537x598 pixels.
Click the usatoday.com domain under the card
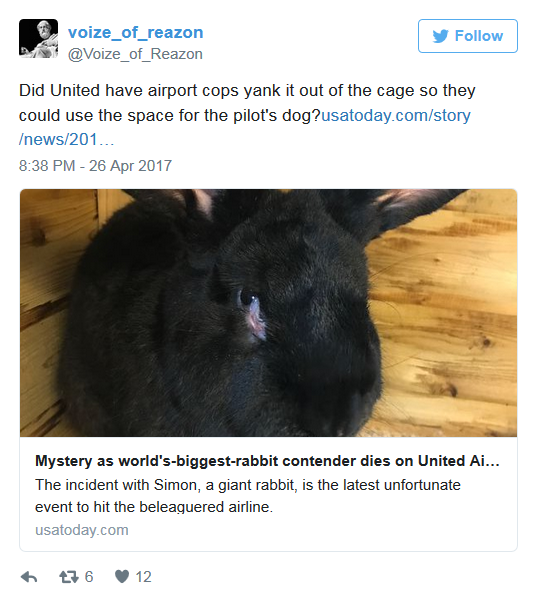[x=82, y=530]
